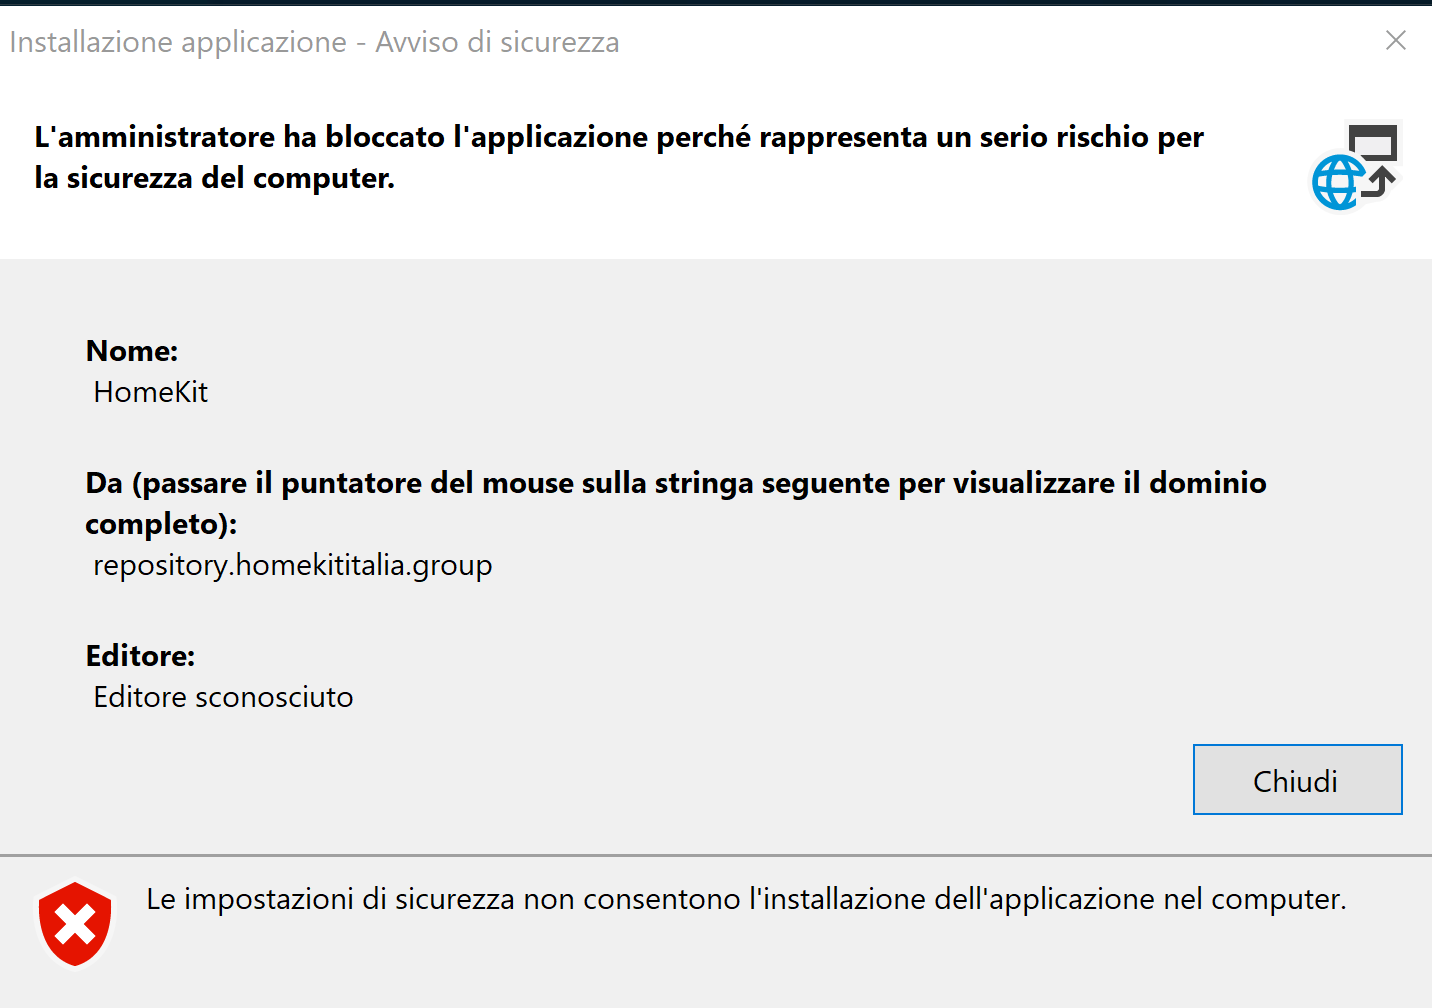Click the horizontal separator line below Chiudi
This screenshot has width=1432, height=1008.
[x=716, y=855]
